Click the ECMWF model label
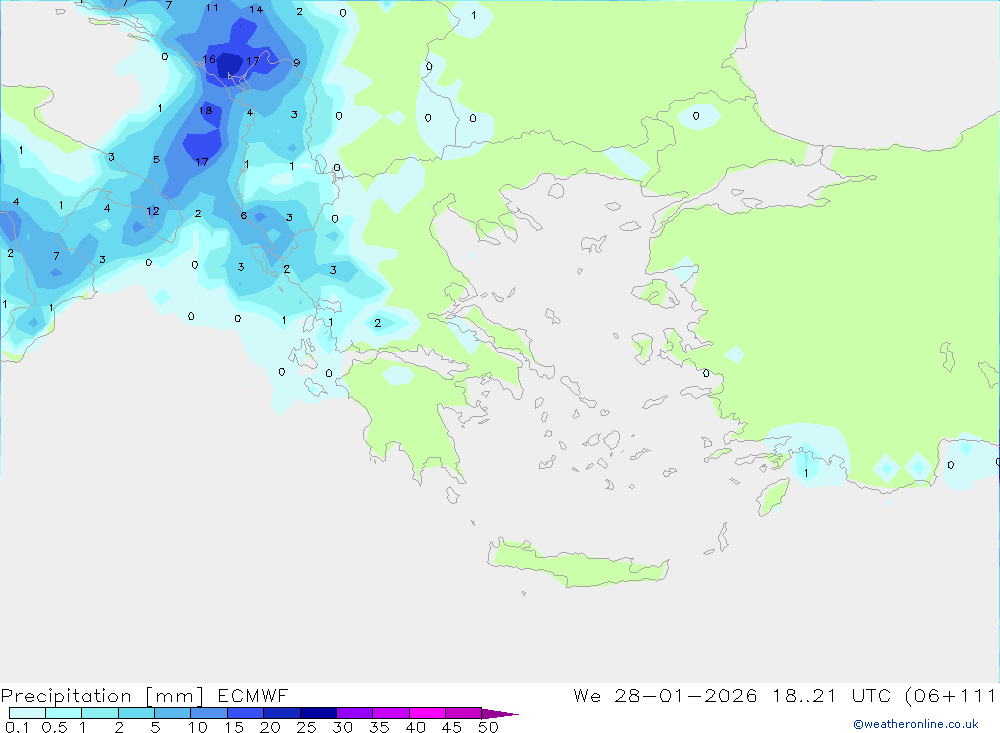1000x733 pixels. coord(253,695)
